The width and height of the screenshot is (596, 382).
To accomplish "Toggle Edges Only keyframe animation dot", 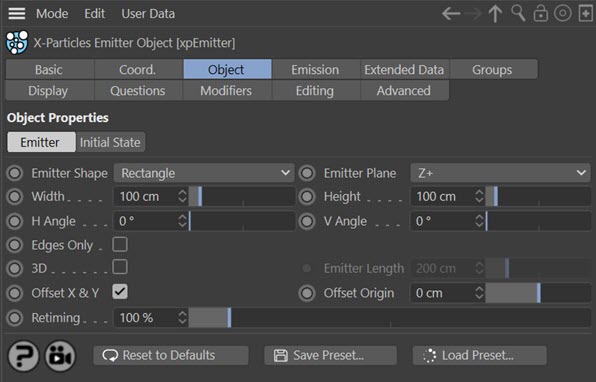I will 15,245.
